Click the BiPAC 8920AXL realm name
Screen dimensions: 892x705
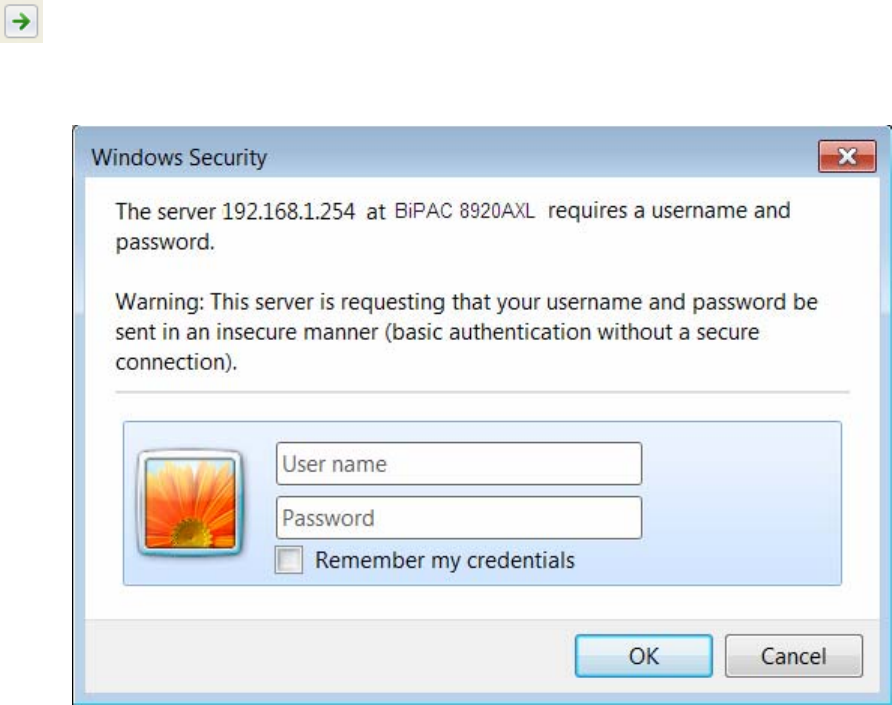(x=464, y=211)
